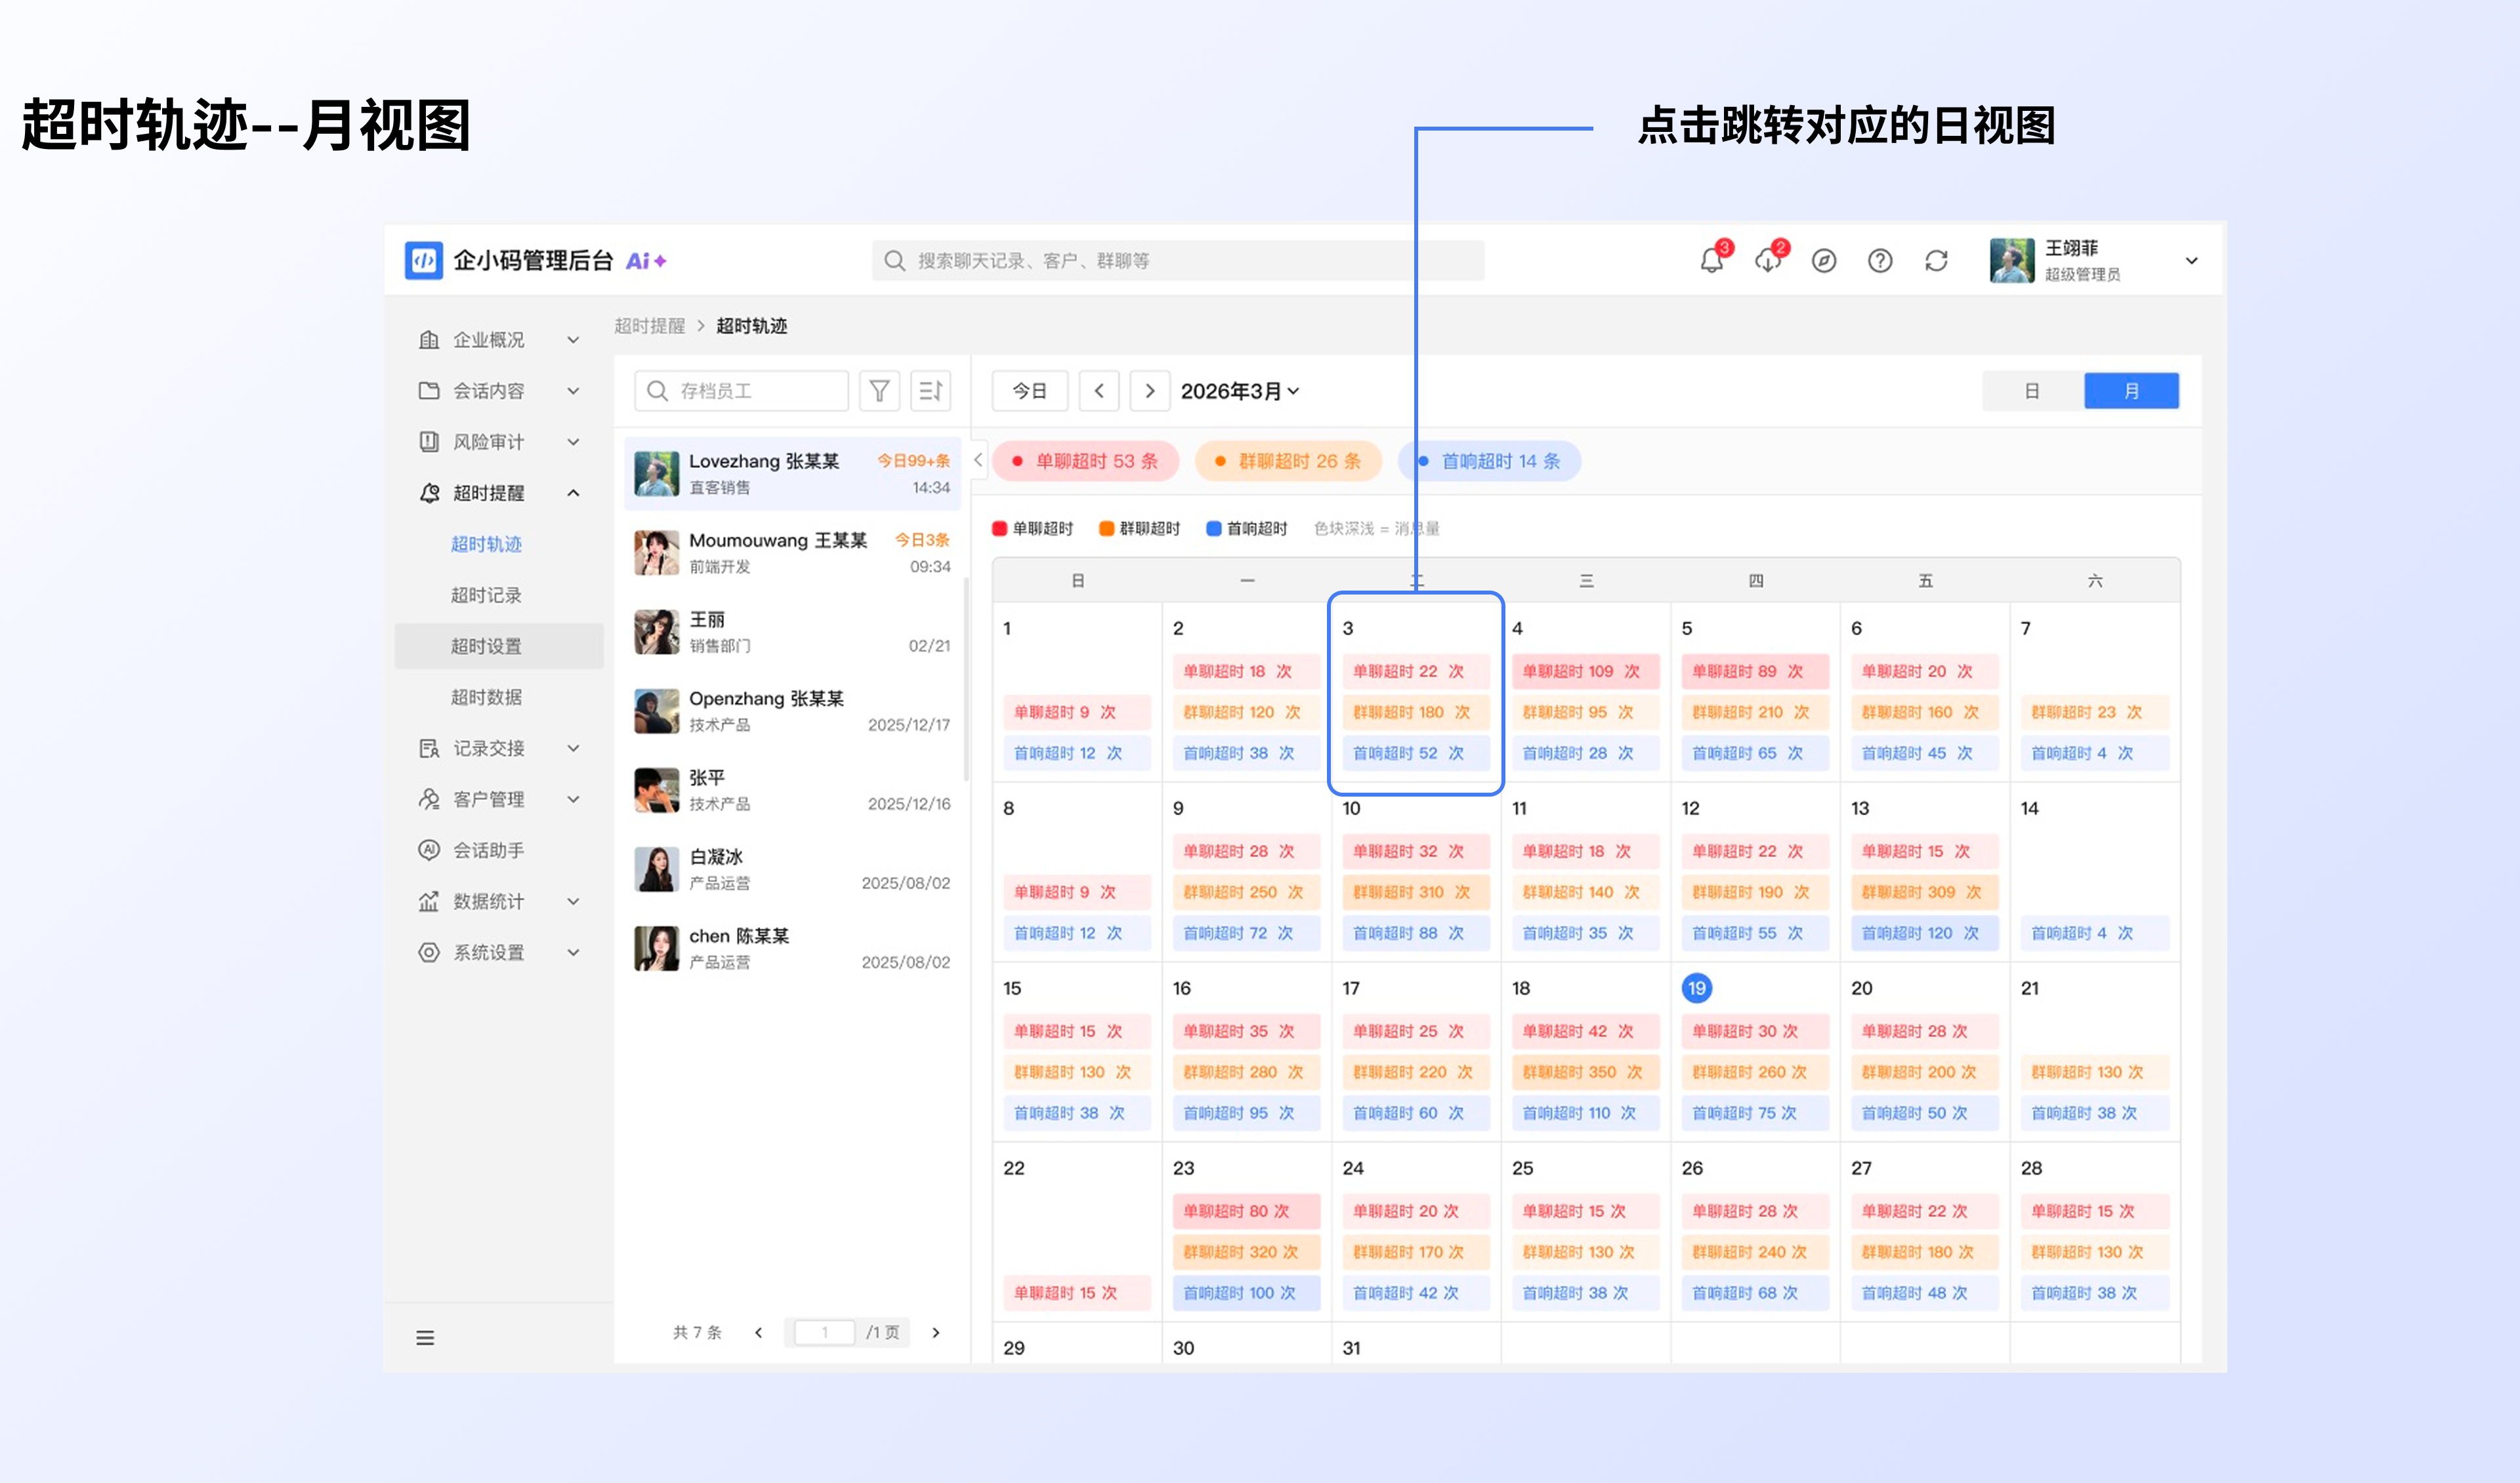Image resolution: width=2520 pixels, height=1483 pixels.
Task: Click the 王翊菲 user avatar
Action: coord(2011,261)
